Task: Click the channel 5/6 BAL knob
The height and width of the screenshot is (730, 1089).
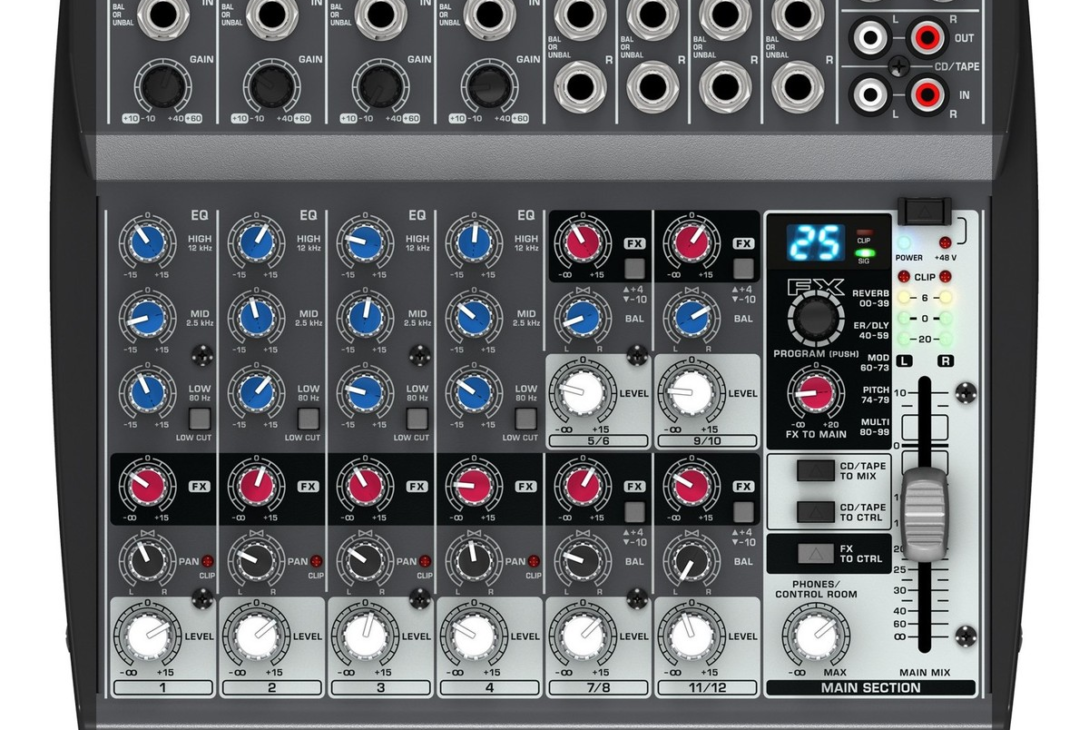Action: click(x=583, y=318)
